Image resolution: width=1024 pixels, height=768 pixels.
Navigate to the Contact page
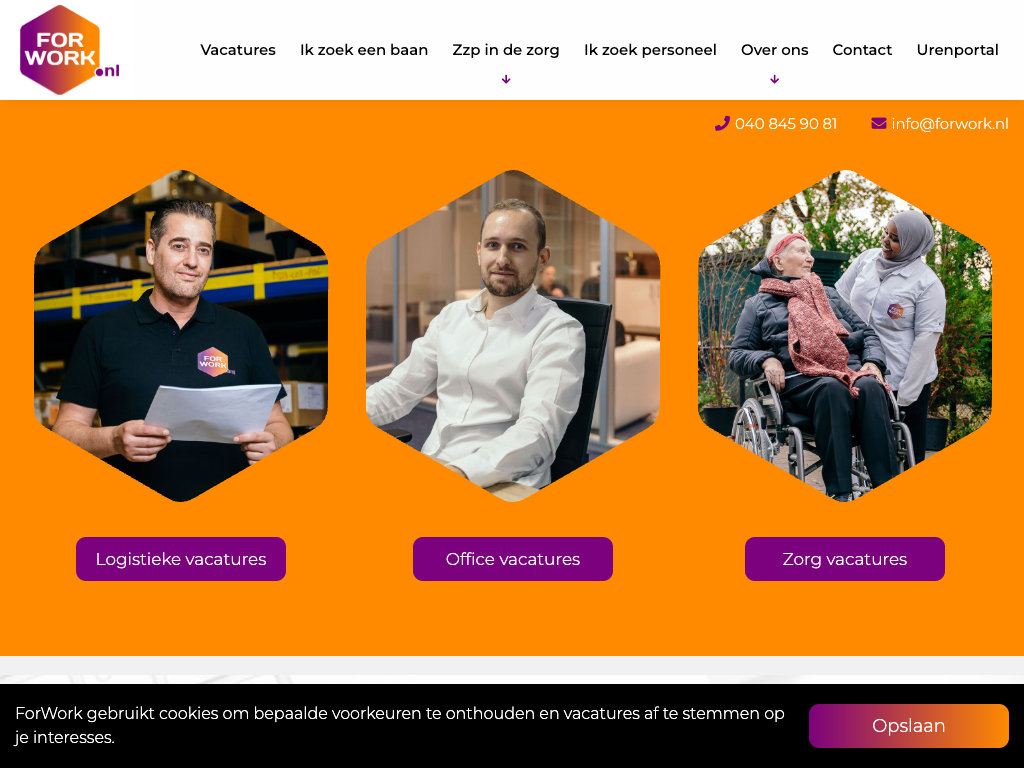(x=862, y=50)
